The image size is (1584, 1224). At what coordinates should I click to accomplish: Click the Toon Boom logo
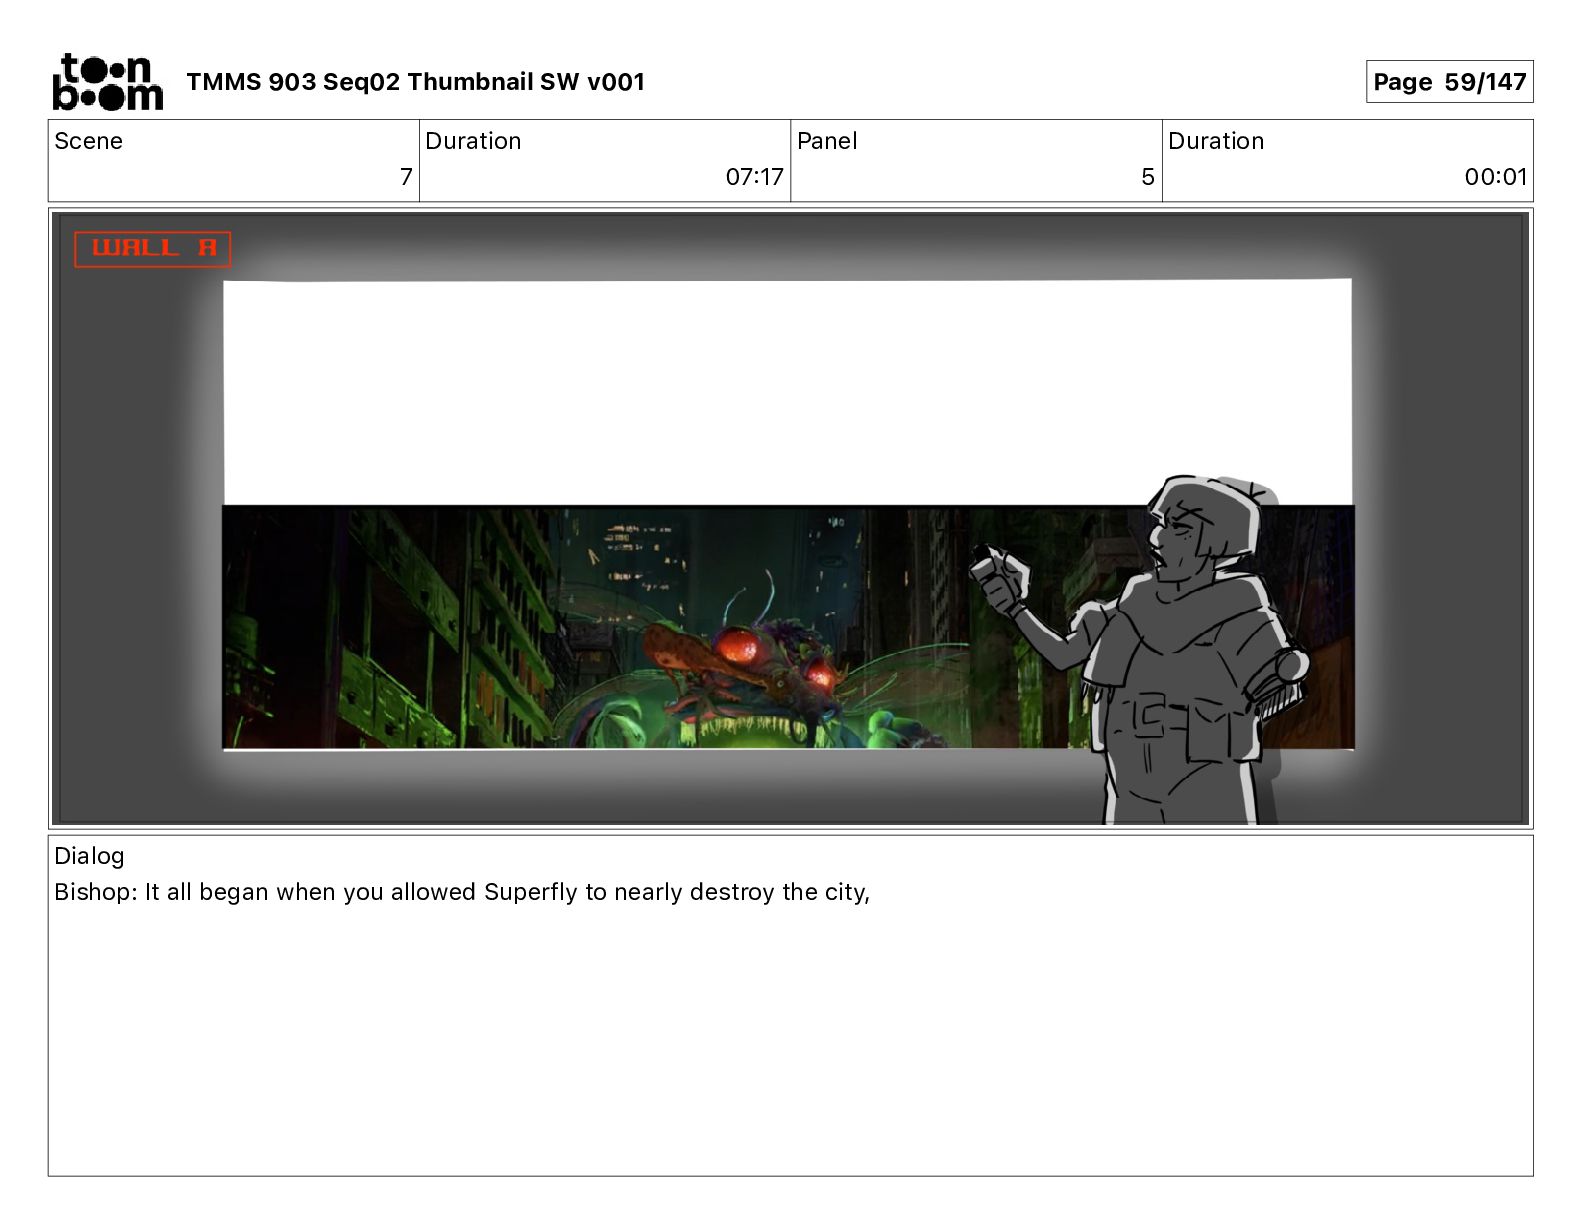pos(107,81)
